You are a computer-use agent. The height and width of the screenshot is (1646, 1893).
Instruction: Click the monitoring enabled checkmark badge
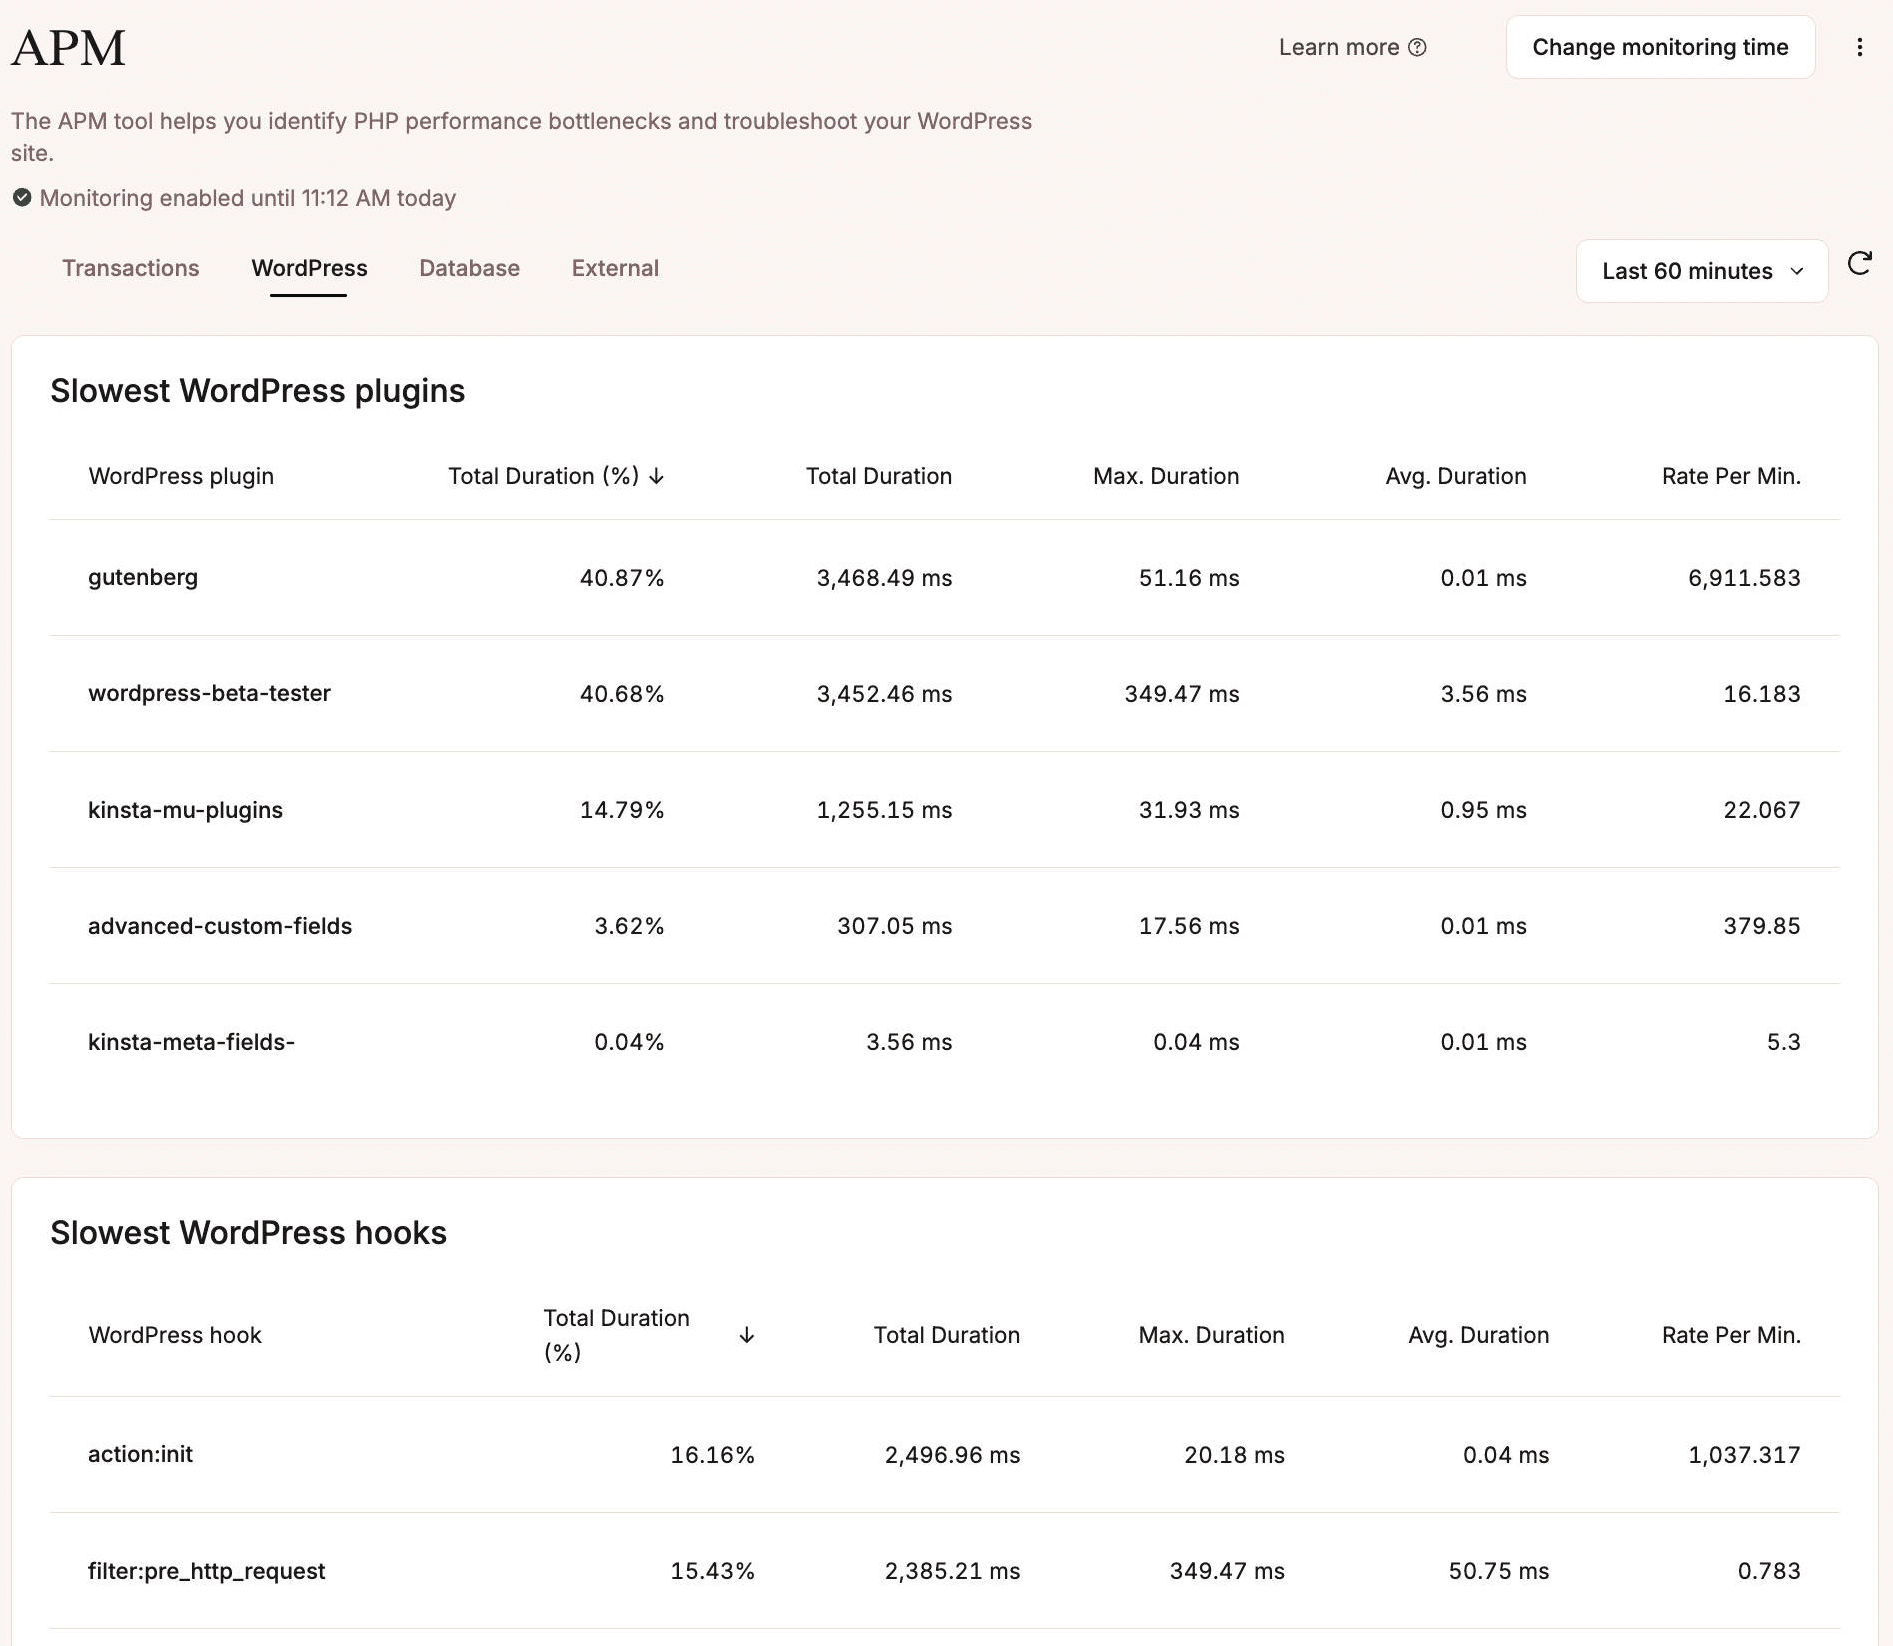pos(22,197)
